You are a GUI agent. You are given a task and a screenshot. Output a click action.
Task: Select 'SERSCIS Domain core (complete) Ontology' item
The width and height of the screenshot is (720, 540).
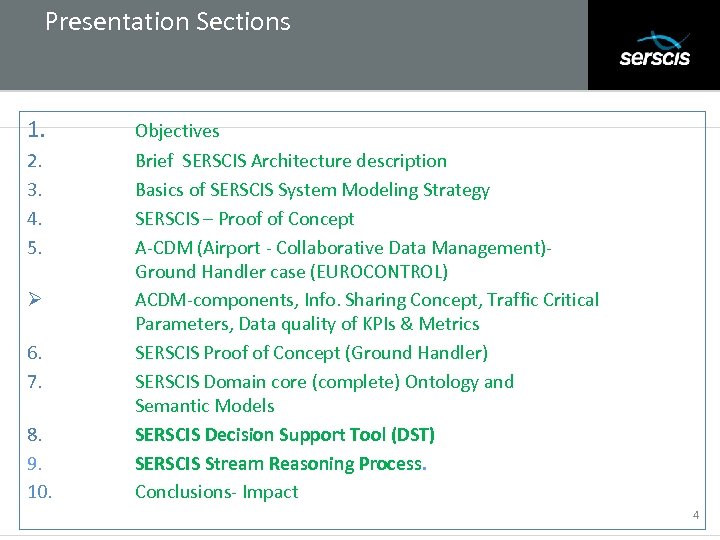coord(324,382)
